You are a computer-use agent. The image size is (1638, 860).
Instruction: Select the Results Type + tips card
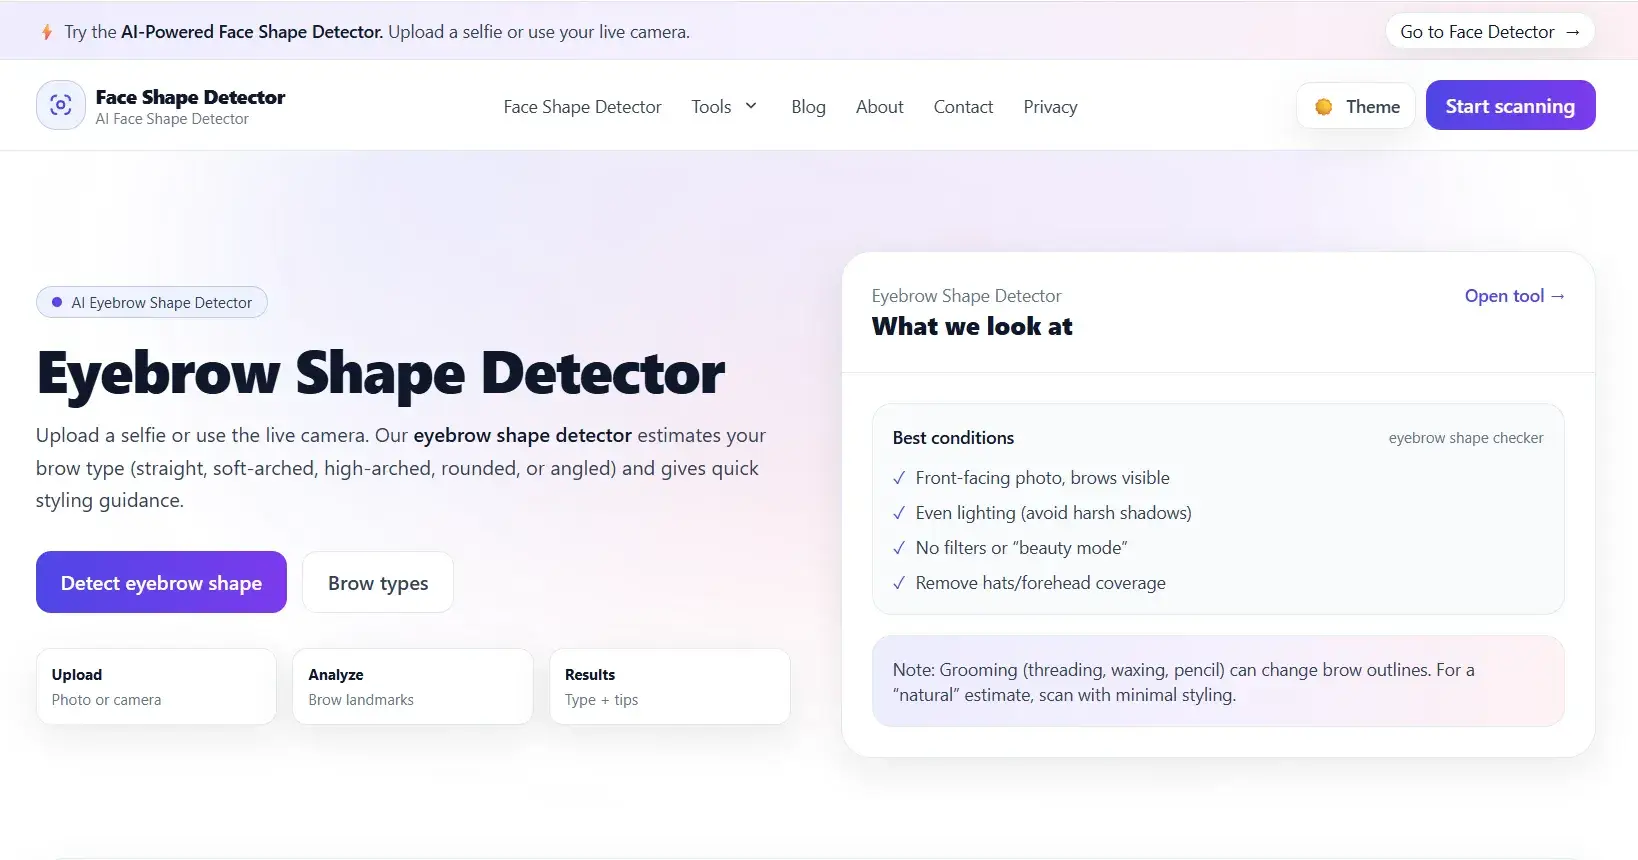(x=669, y=686)
